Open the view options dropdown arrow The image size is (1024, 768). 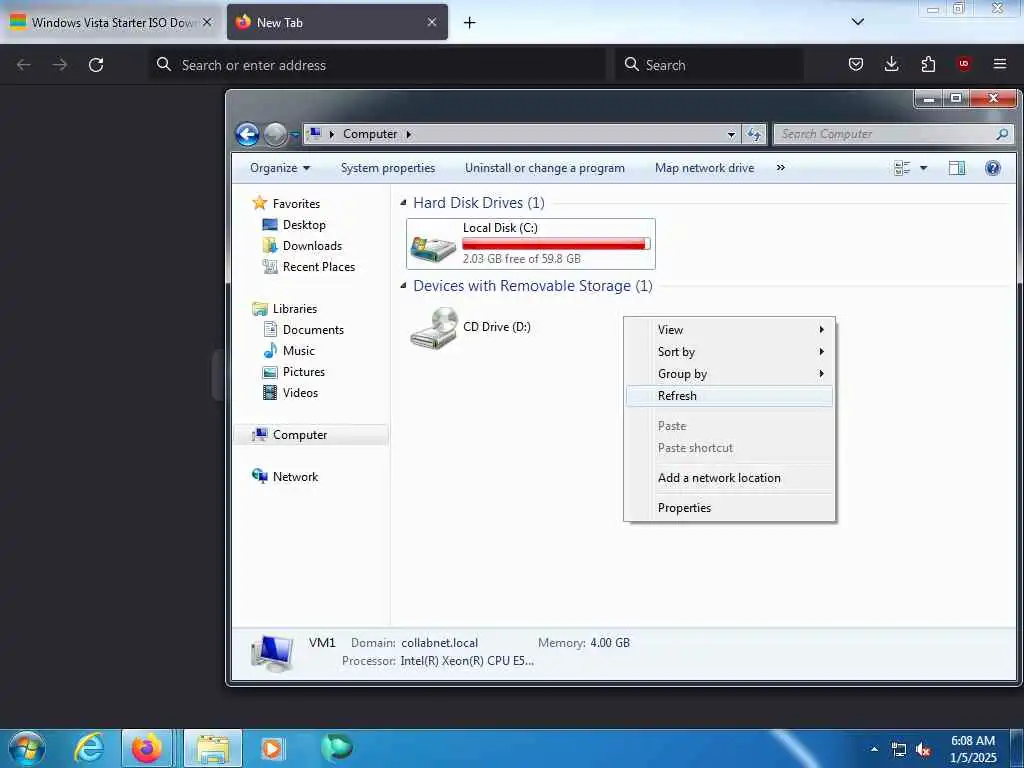(x=923, y=168)
